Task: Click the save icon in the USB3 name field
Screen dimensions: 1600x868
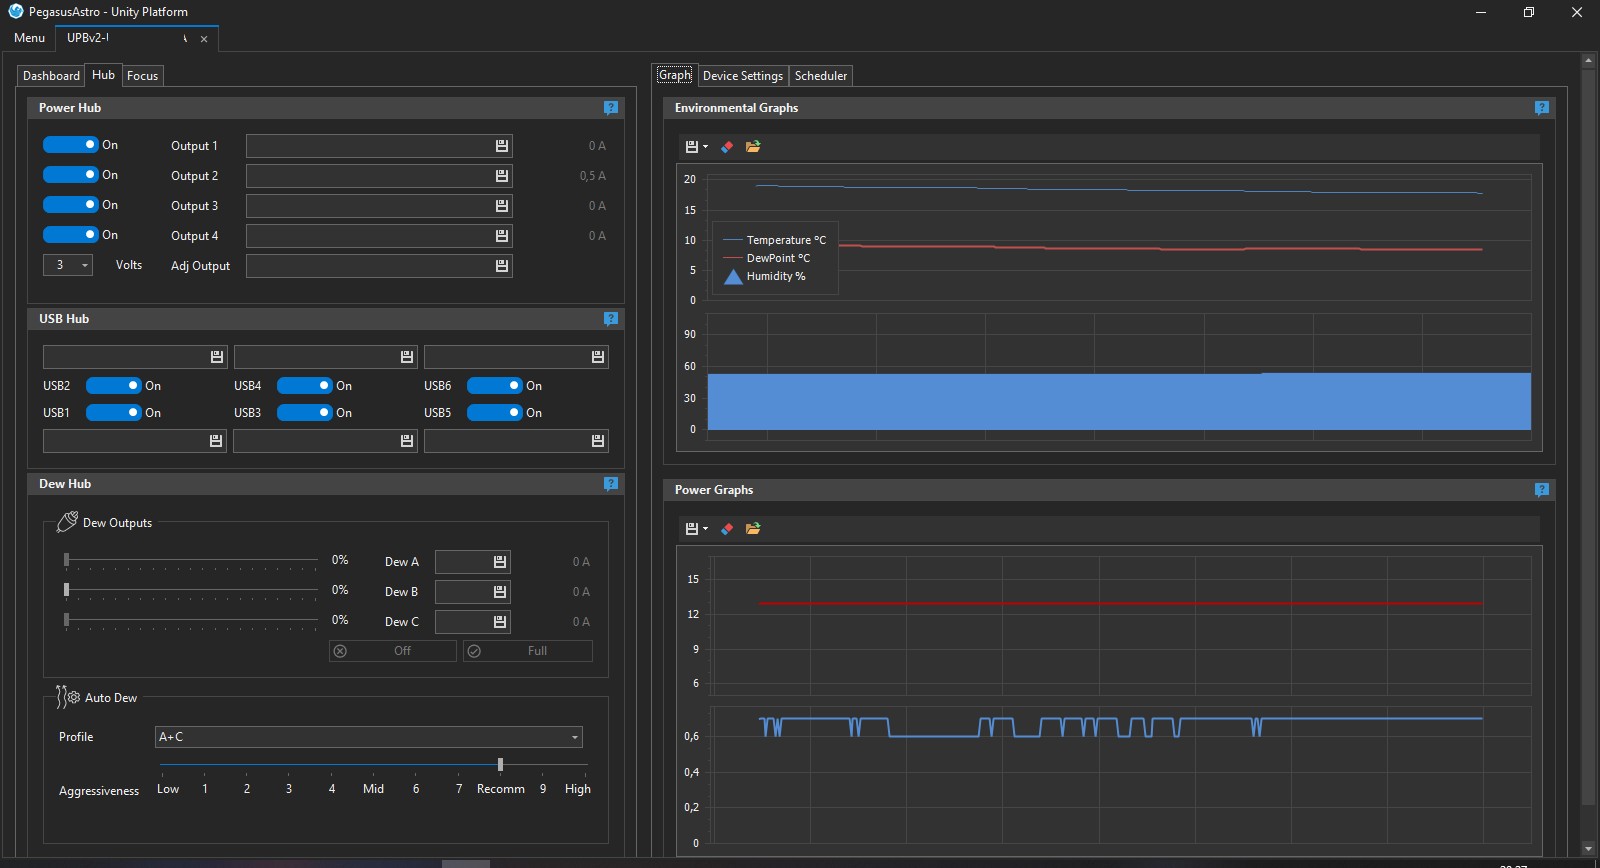Action: point(407,441)
